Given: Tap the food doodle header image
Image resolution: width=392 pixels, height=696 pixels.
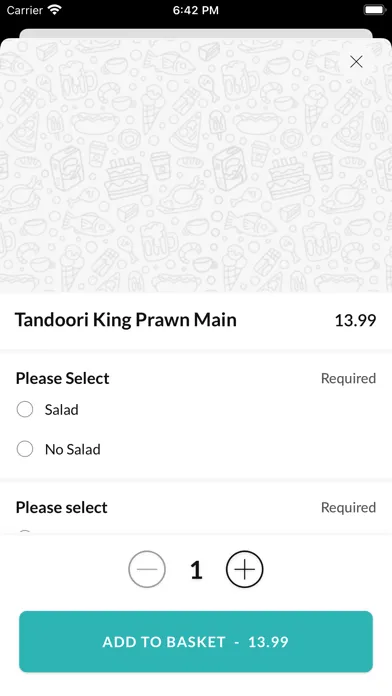Looking at the screenshot, I should coord(196,165).
